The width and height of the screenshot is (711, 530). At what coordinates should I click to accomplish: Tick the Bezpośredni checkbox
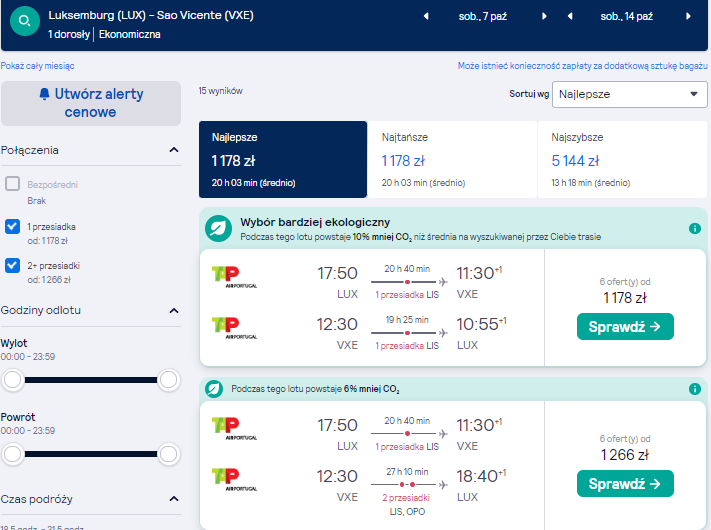(12, 184)
